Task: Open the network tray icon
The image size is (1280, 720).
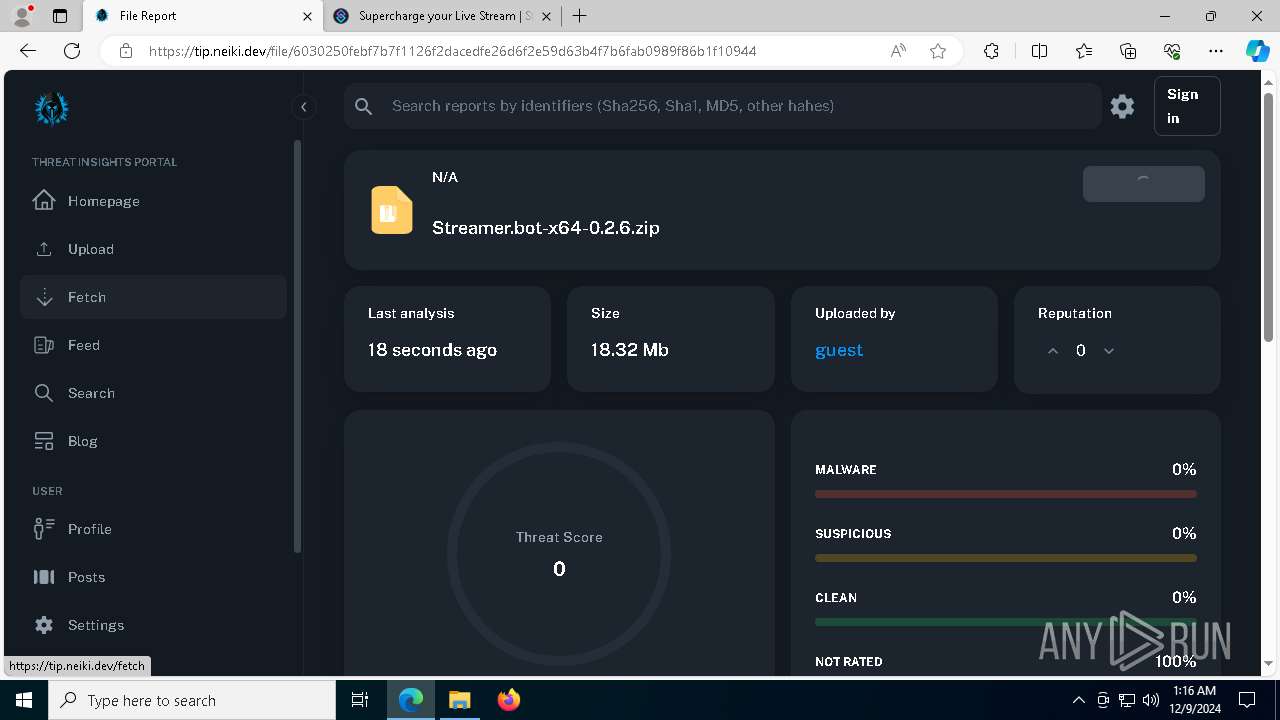Action: click(x=1127, y=700)
